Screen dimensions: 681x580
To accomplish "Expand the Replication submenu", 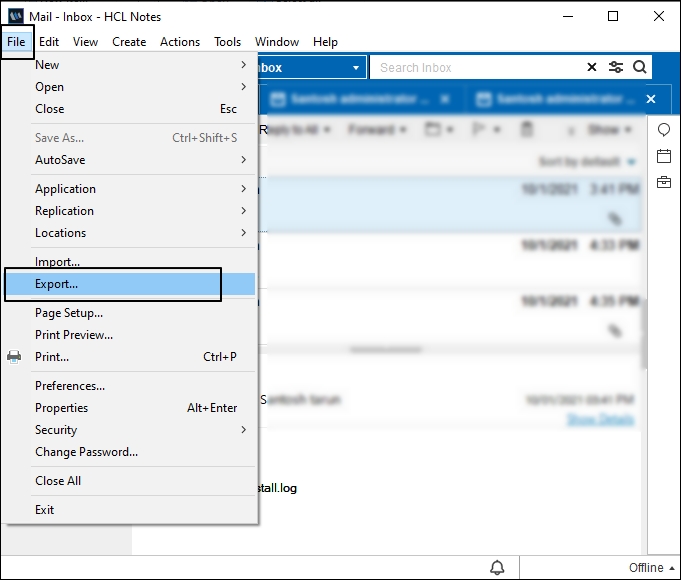I will pos(143,211).
